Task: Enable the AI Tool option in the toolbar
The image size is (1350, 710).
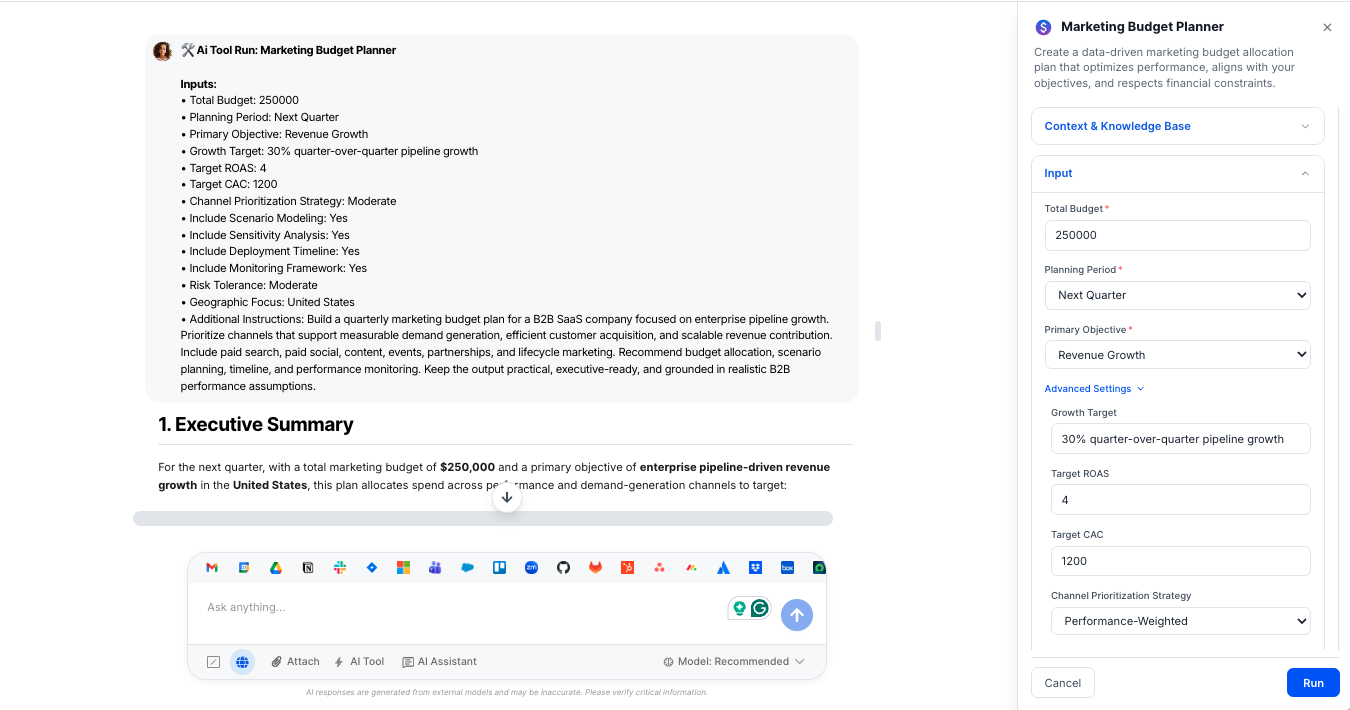Action: click(x=359, y=661)
